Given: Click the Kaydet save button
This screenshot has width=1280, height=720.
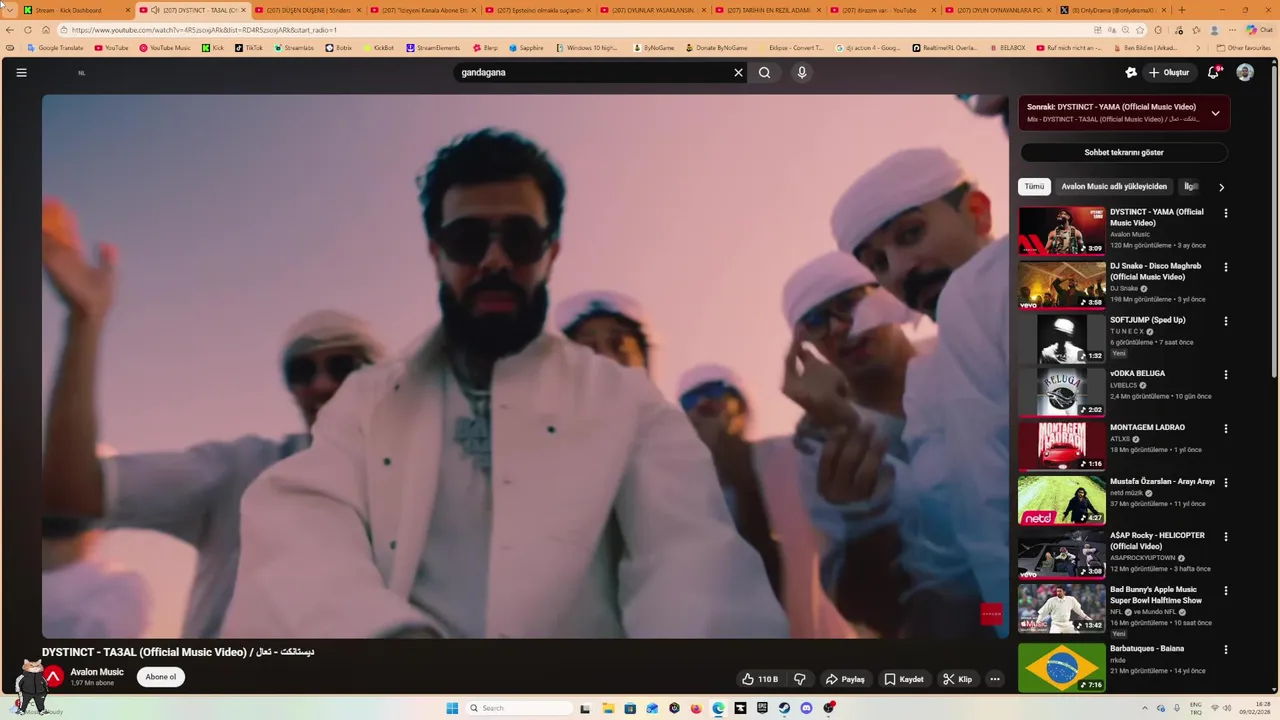Looking at the screenshot, I should [904, 679].
